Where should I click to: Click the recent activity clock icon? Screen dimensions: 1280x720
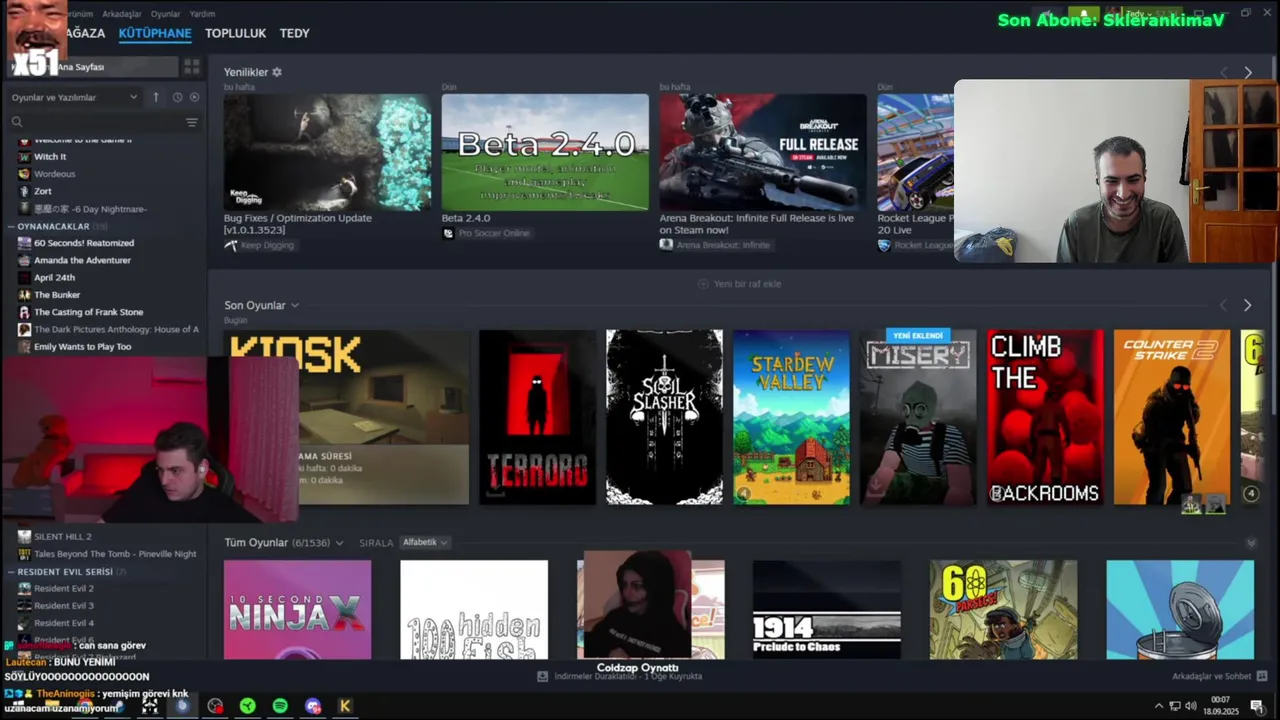[x=177, y=97]
